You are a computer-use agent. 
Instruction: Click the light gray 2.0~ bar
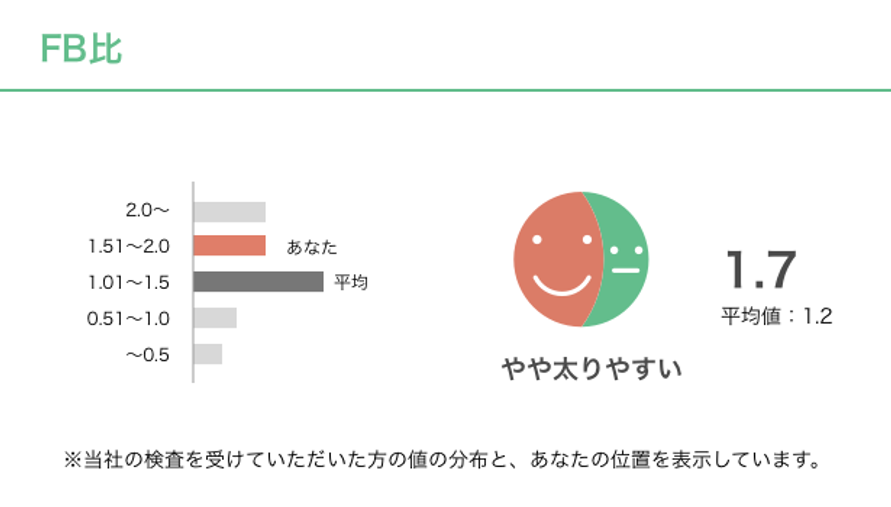229,211
